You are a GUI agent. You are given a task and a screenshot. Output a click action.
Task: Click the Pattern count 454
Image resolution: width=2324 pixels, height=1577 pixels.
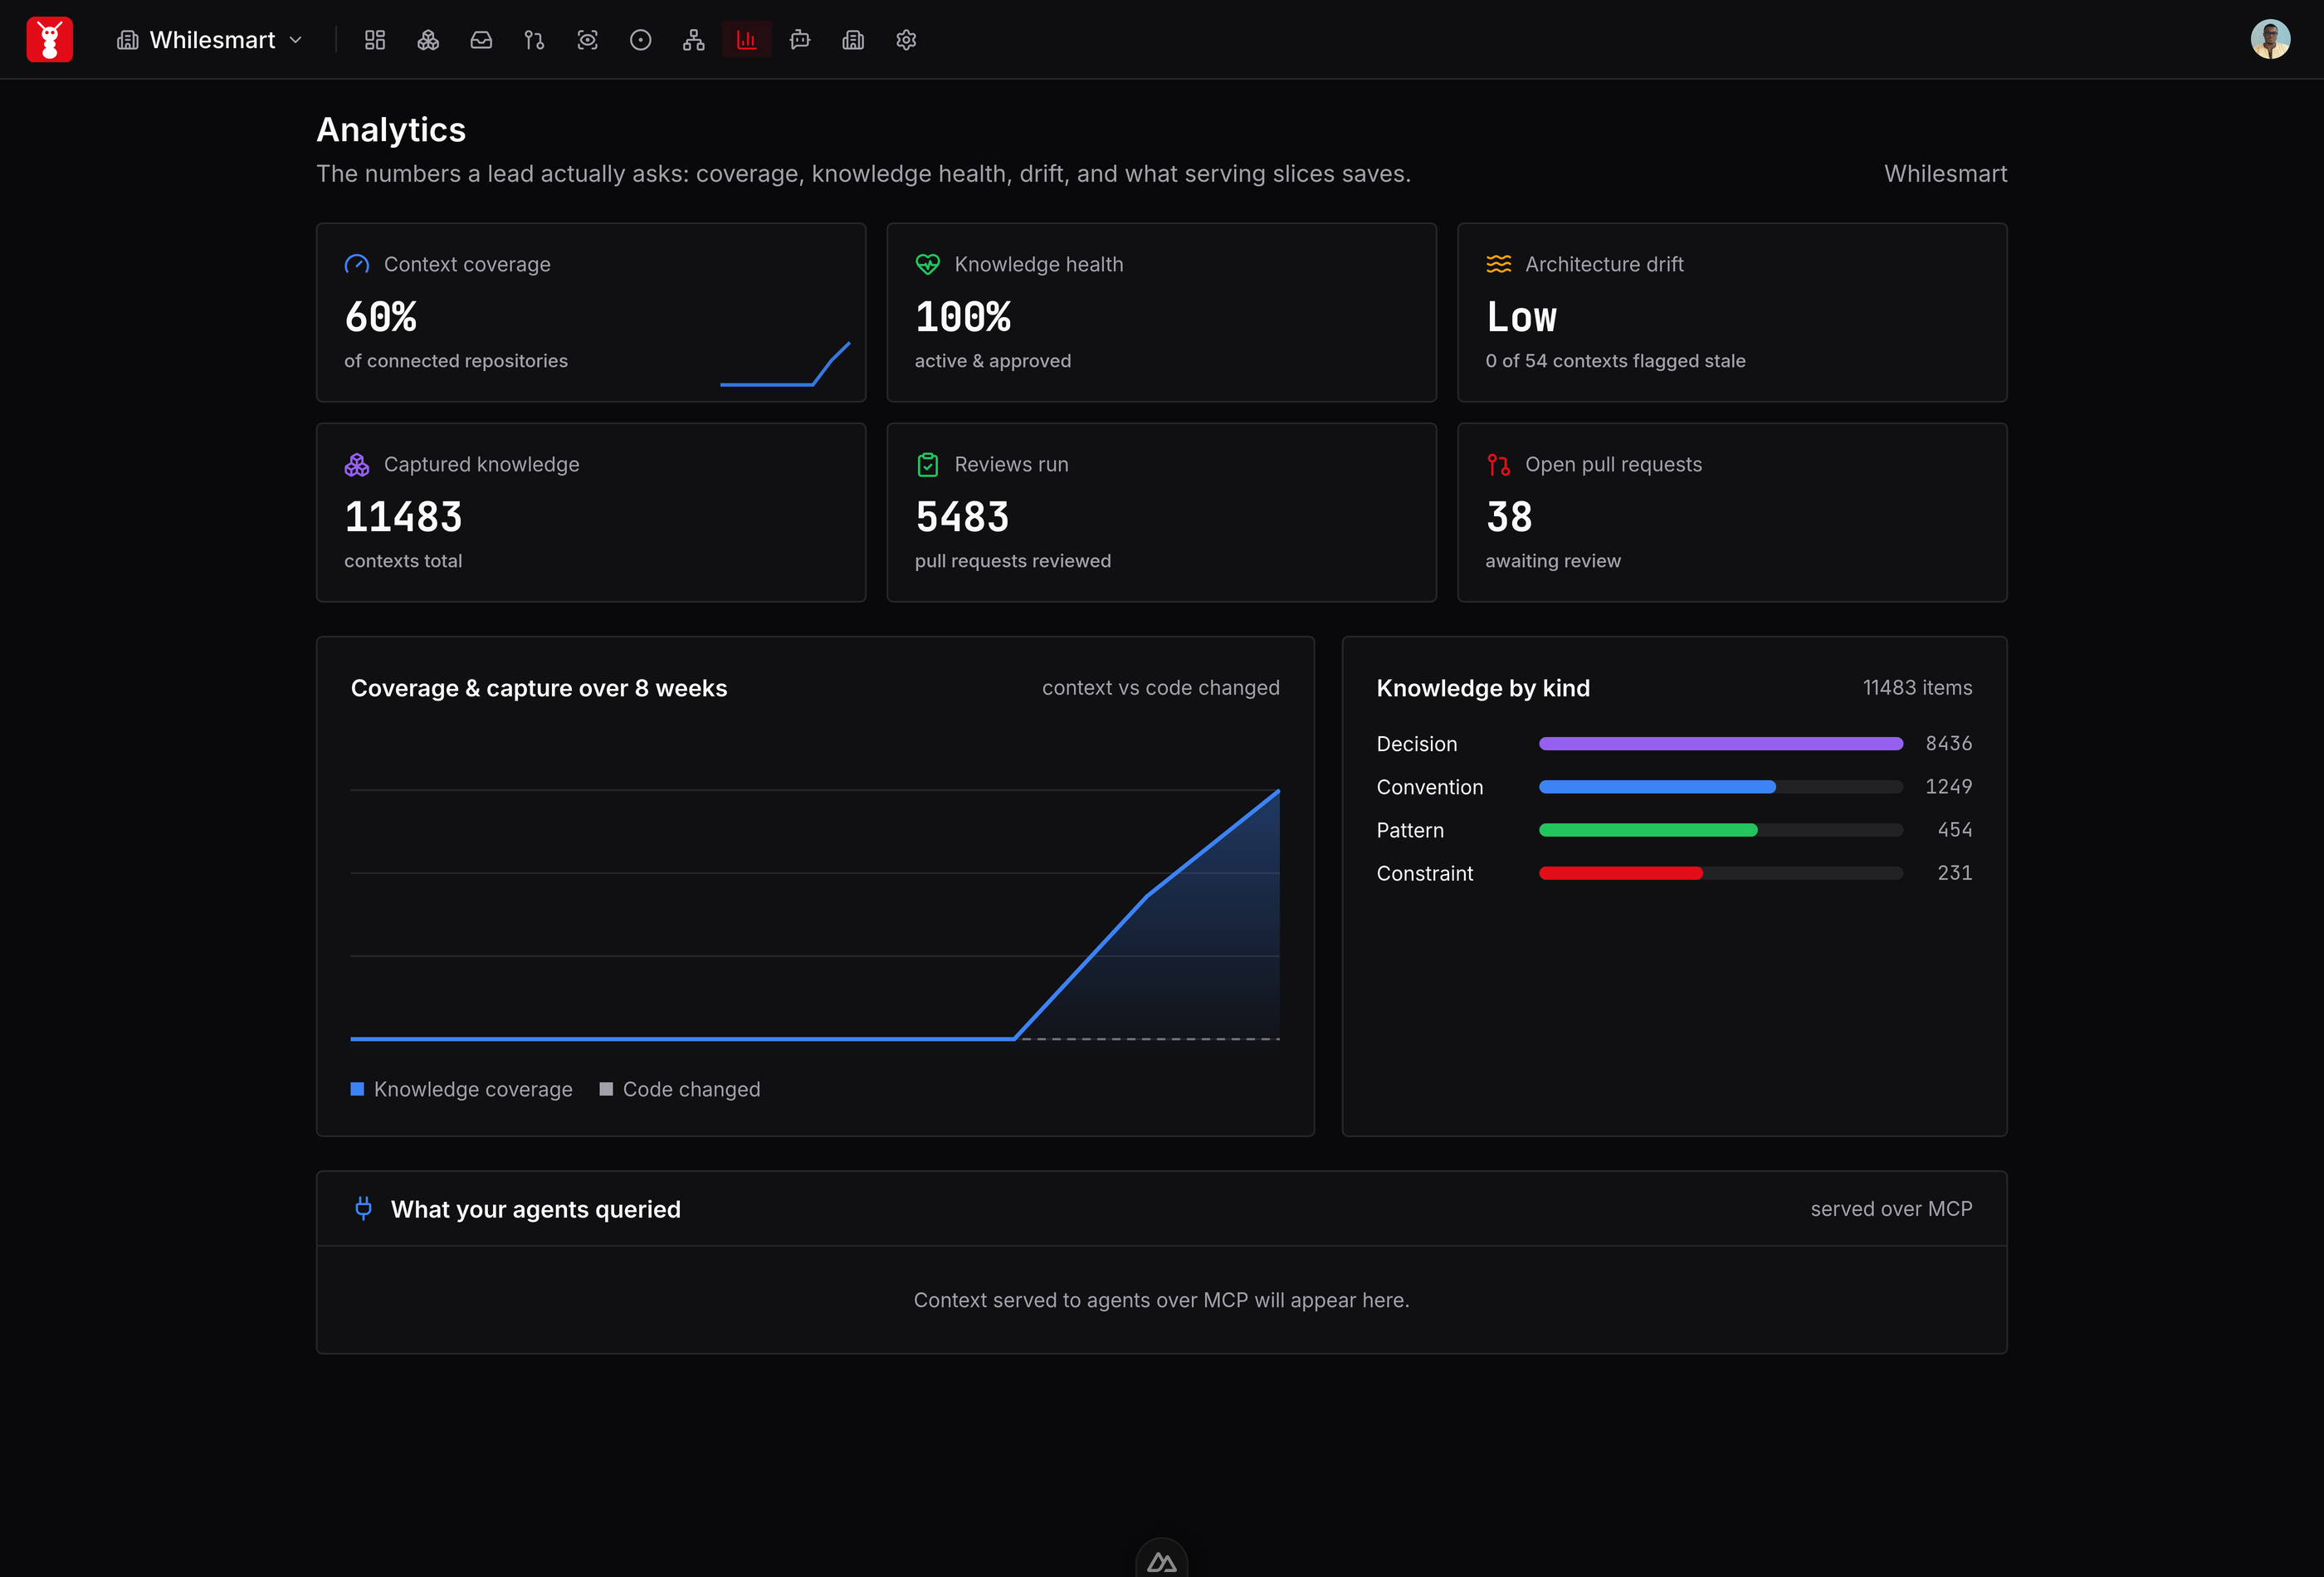(1955, 830)
